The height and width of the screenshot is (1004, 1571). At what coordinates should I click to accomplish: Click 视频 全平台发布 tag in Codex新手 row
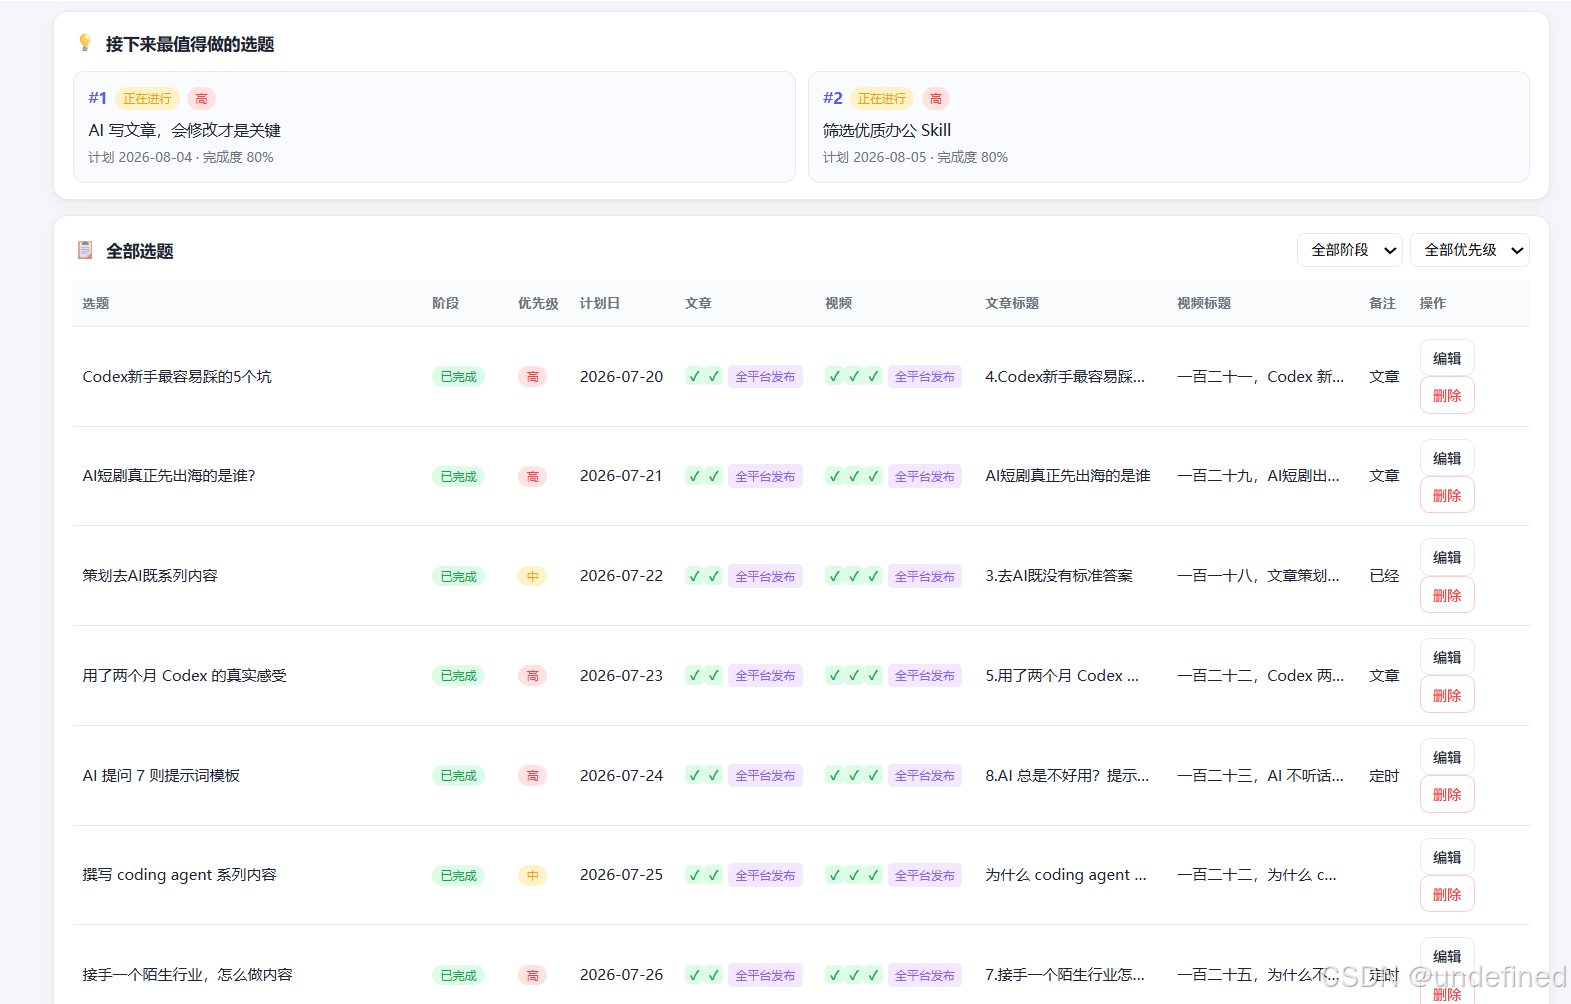point(924,376)
